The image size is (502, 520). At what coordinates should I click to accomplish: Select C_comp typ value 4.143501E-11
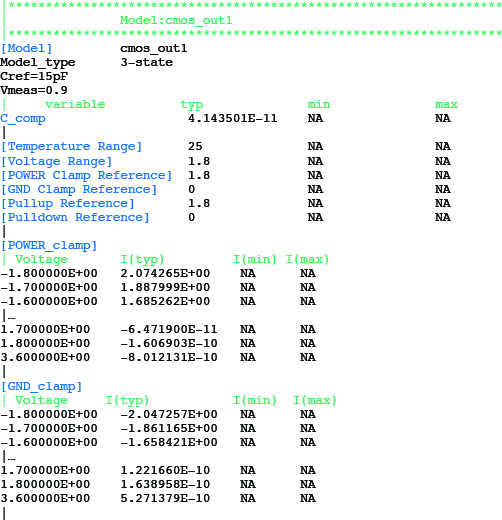tap(233, 118)
